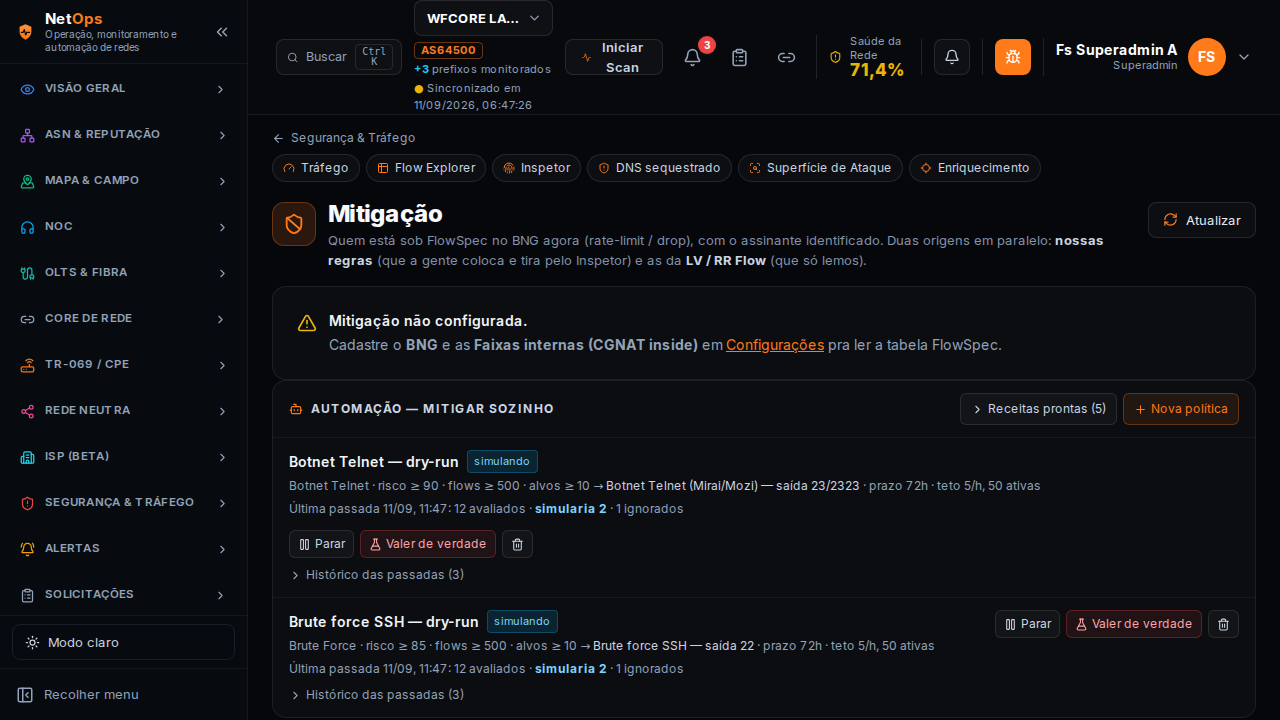This screenshot has height=720, width=1280.
Task: Open DNS sequestrado tab
Action: [659, 168]
